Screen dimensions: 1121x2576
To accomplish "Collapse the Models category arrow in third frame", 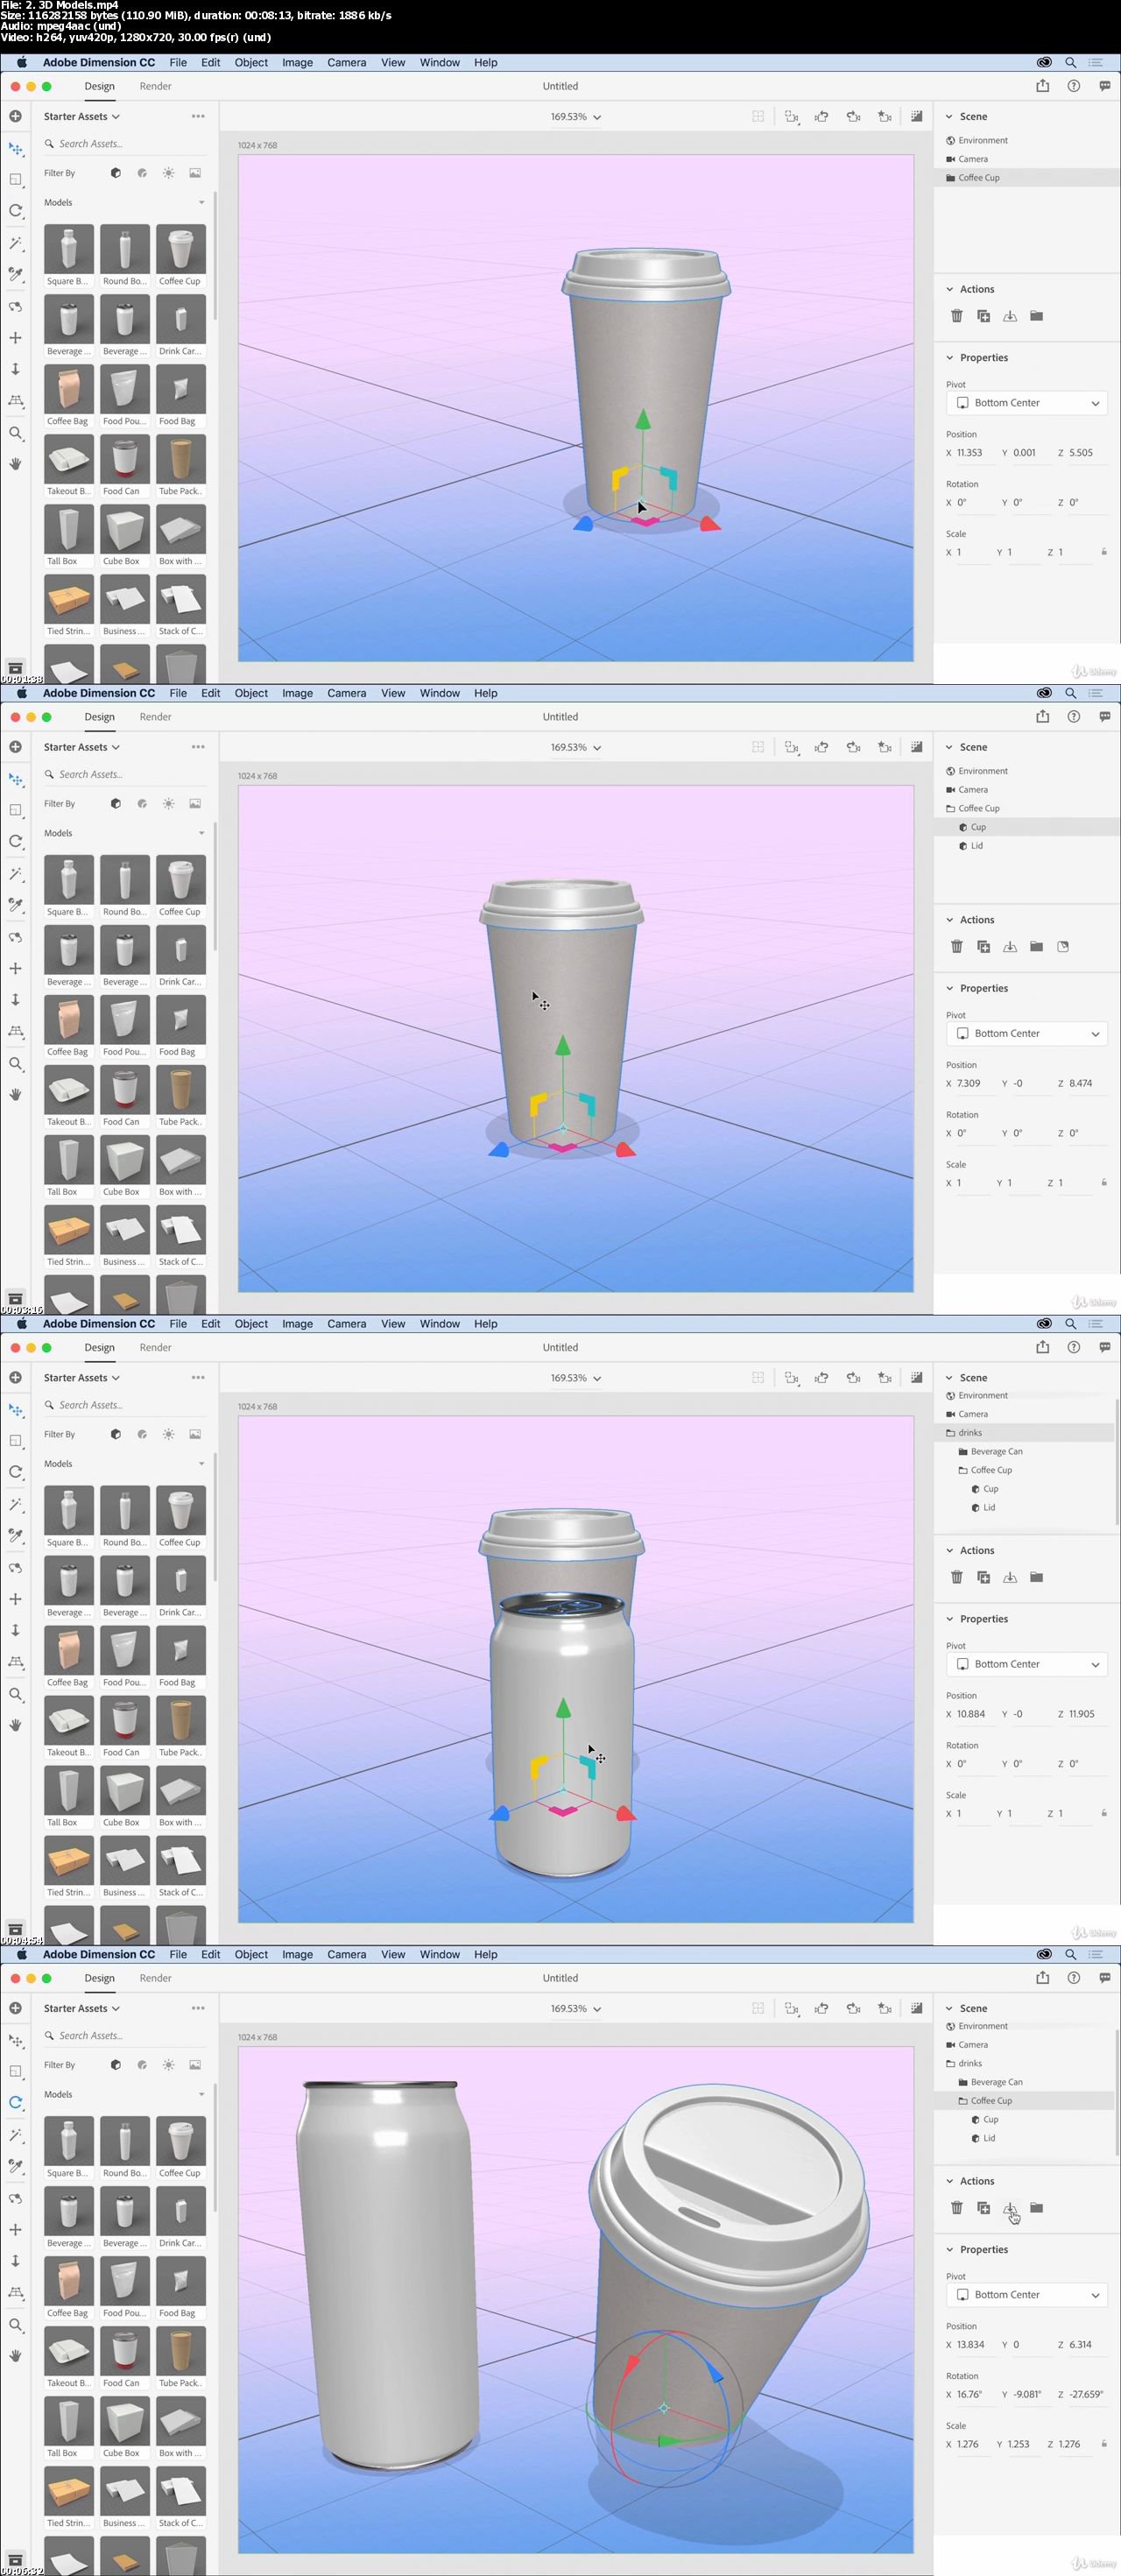I will pyautogui.click(x=201, y=1464).
